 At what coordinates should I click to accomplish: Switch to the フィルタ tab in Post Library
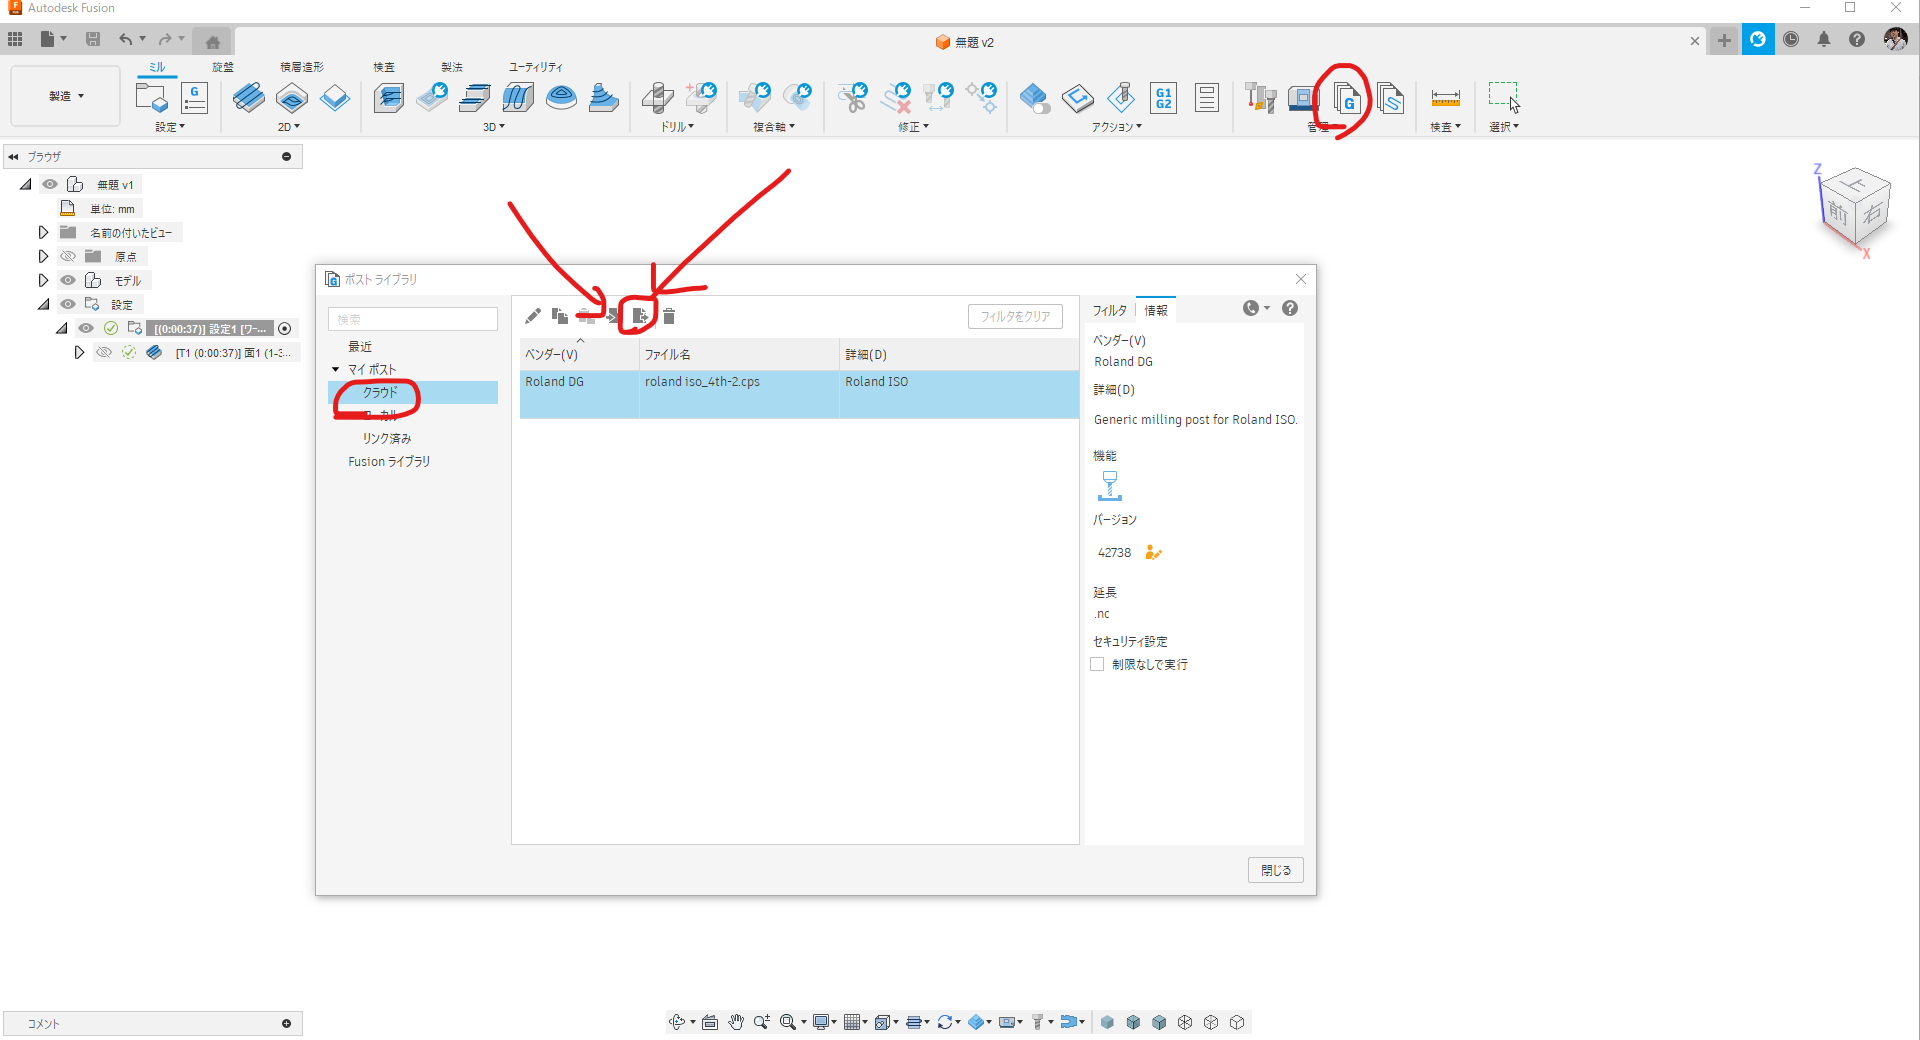pos(1109,310)
